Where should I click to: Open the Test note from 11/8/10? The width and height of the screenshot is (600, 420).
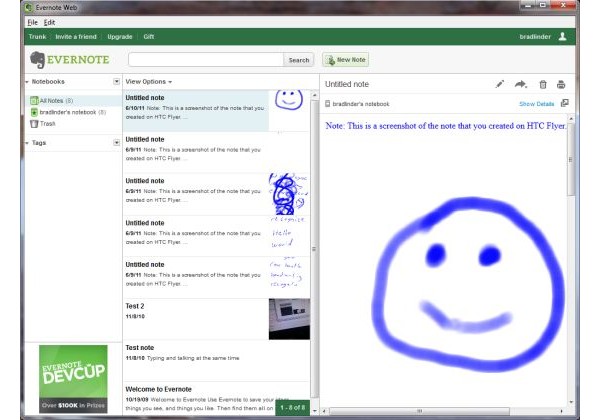216,361
